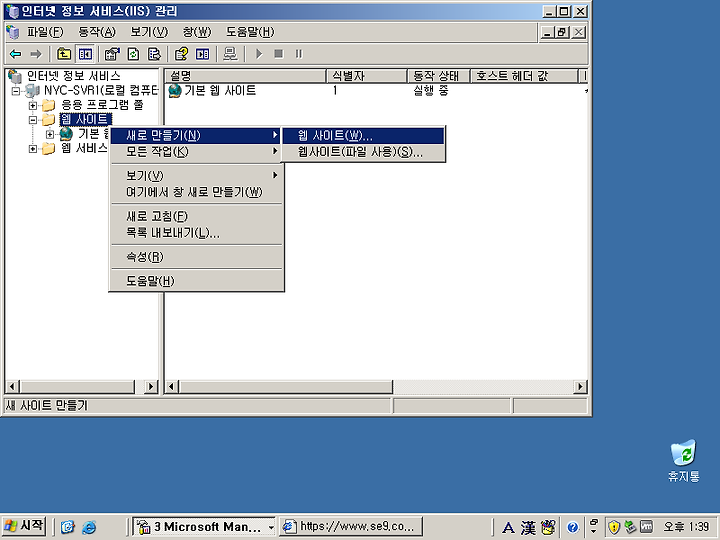Screen dimensions: 720x540
Task: Open the 창(W) menu
Action: [197, 32]
